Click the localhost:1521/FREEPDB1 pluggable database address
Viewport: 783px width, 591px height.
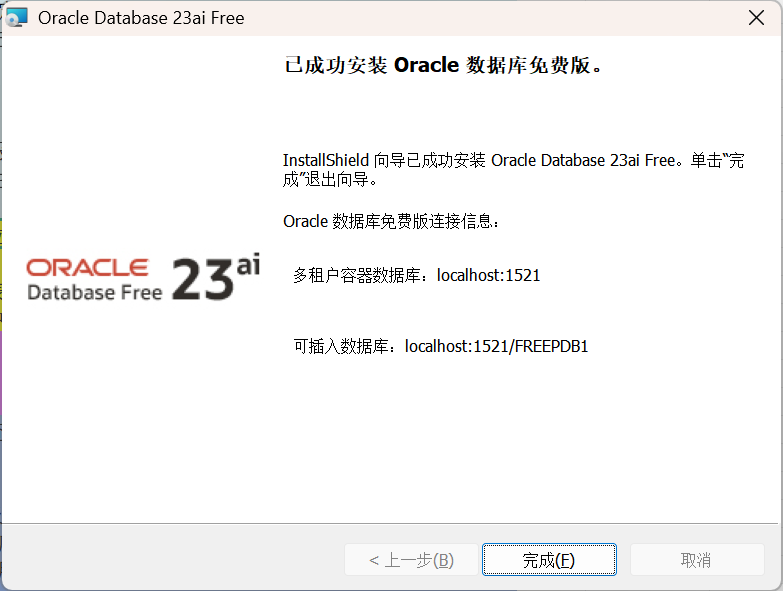(496, 346)
